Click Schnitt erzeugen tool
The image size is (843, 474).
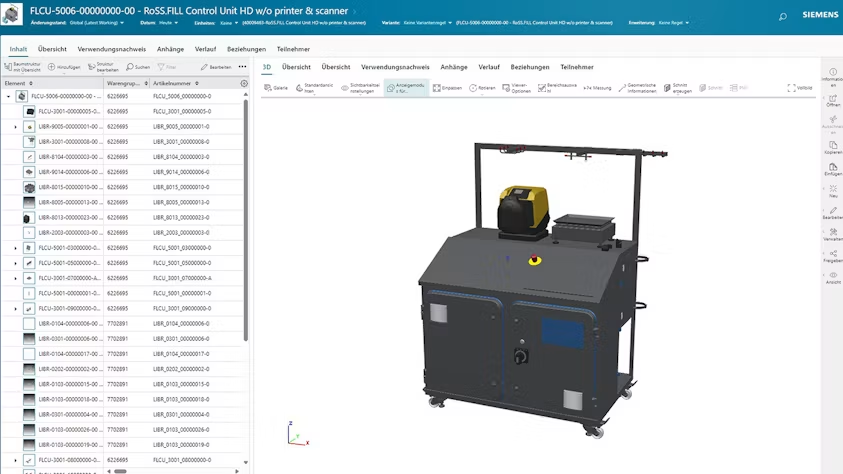(677, 88)
